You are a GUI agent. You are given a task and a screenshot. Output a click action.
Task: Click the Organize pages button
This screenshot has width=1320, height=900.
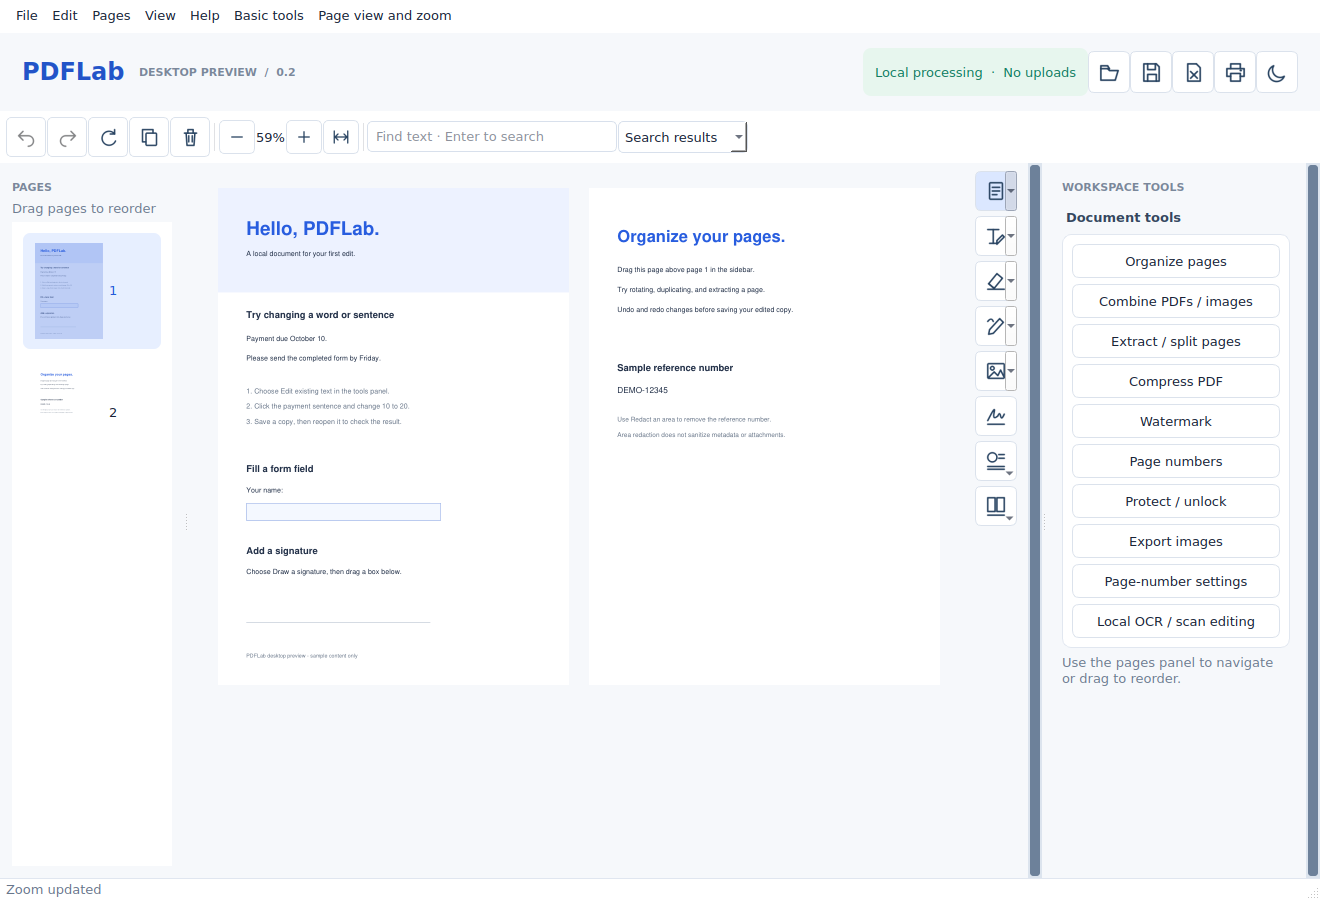tap(1176, 261)
